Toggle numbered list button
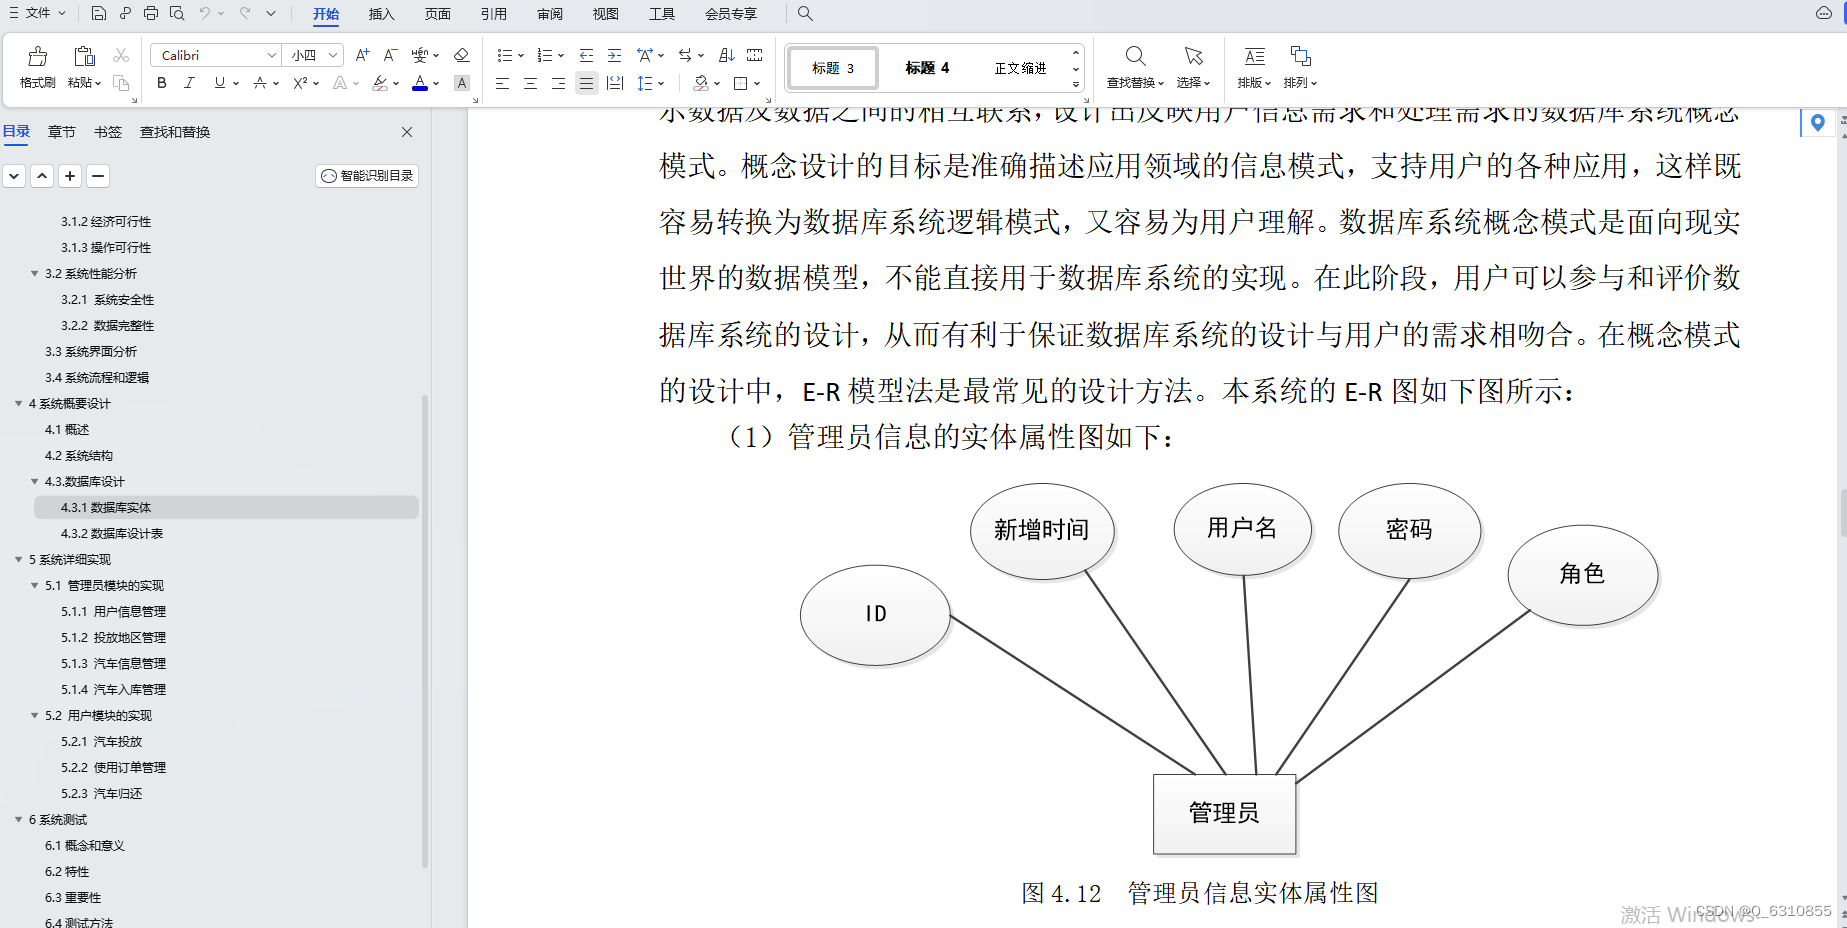This screenshot has width=1847, height=928. [545, 55]
